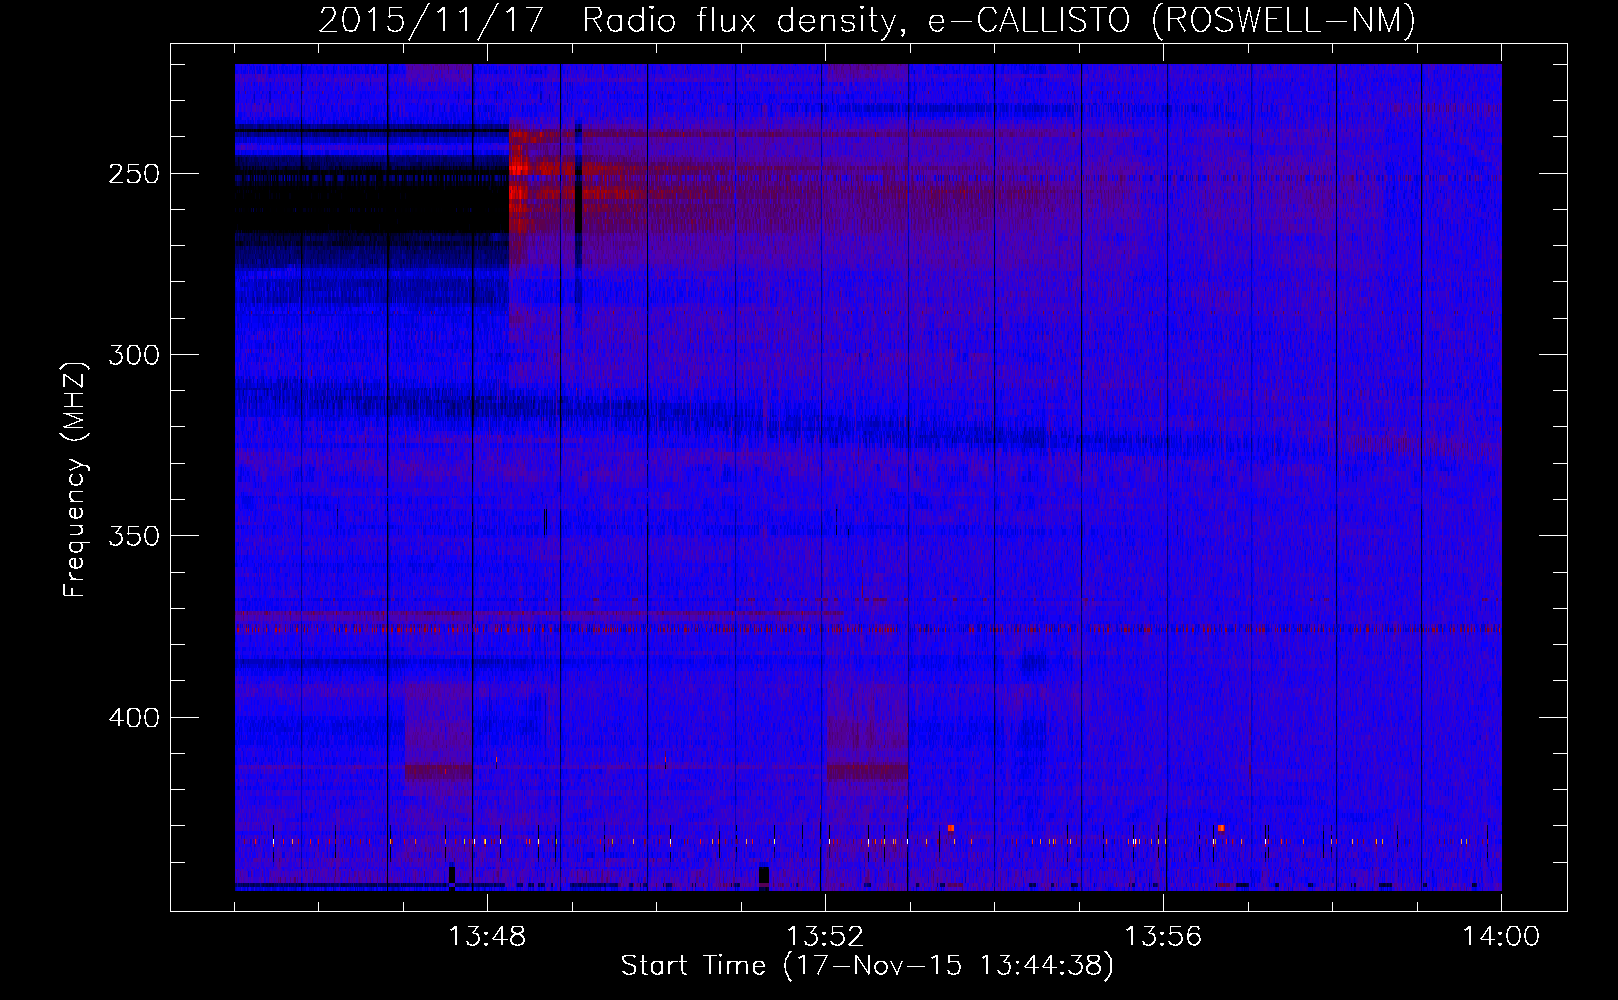This screenshot has width=1618, height=1000.
Task: Click the 350 frequency tick label
Action: (134, 536)
